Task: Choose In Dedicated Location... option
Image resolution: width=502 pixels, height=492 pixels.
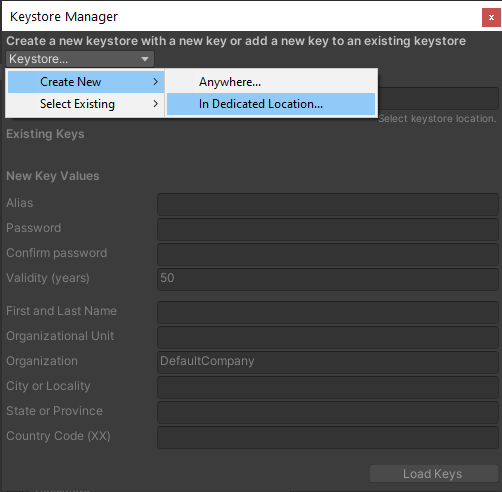Action: coord(271,104)
